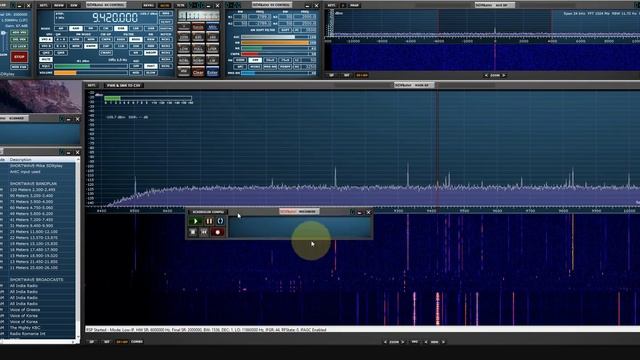Adjust the orange NR slider in EX Control

pyautogui.click(x=275, y=42)
